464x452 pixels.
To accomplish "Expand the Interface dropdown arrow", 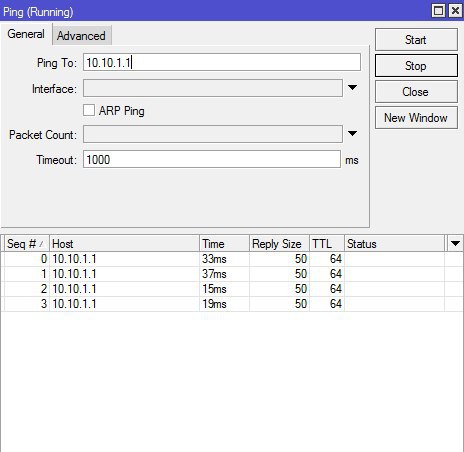I will coord(352,88).
